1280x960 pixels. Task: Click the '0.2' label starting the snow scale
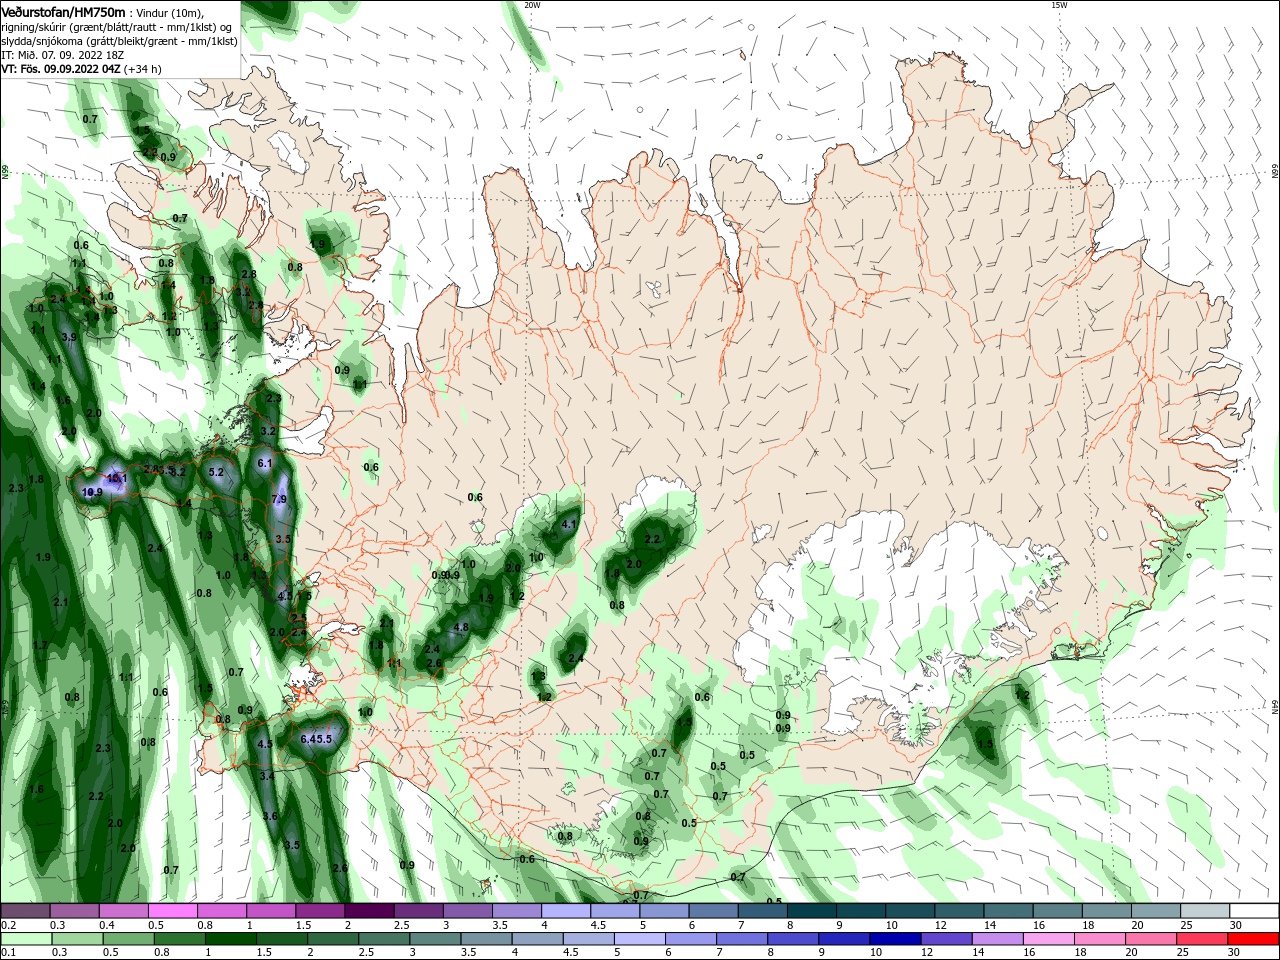click(x=9, y=925)
